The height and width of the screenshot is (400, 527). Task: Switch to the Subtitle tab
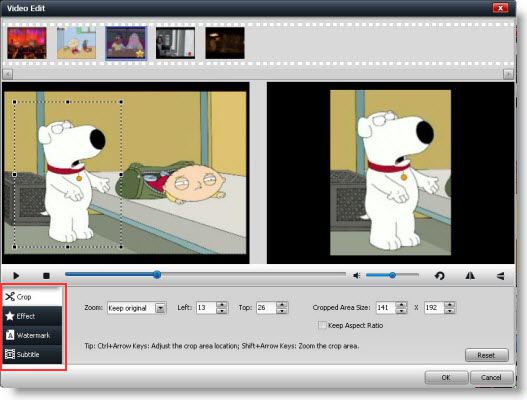33,354
